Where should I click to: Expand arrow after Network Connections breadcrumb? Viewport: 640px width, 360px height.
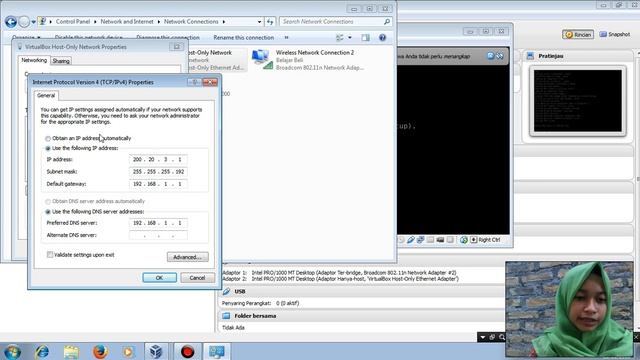[x=224, y=22]
